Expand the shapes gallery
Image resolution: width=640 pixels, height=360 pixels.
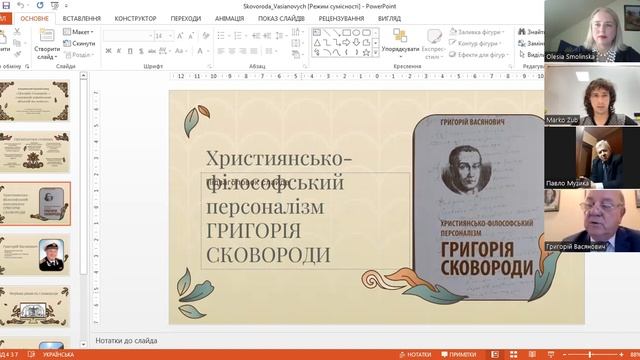pyautogui.click(x=376, y=52)
